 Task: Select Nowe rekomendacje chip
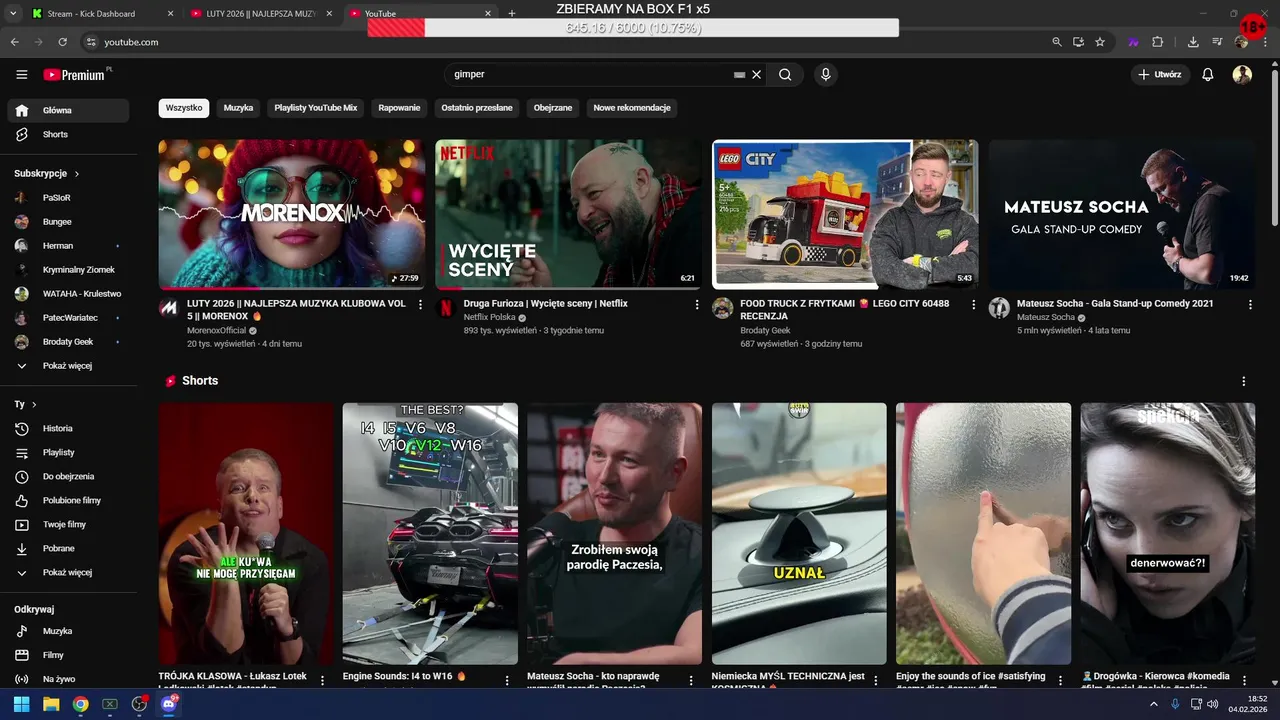tap(632, 108)
